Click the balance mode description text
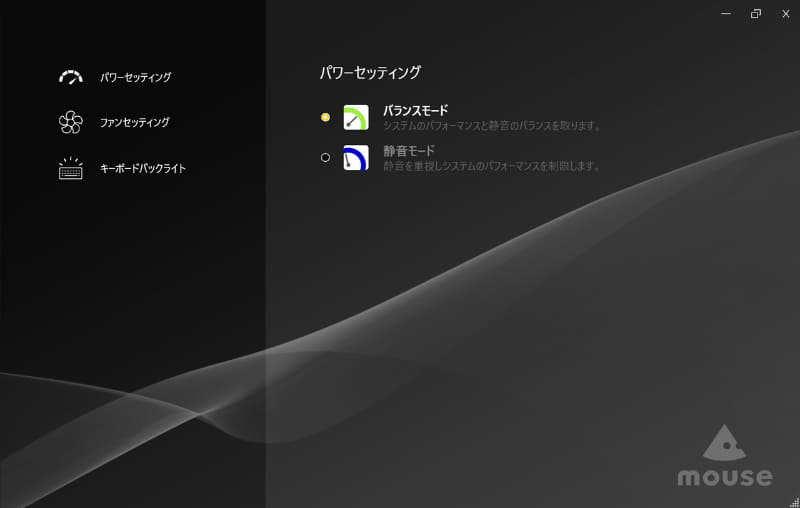 (492, 125)
